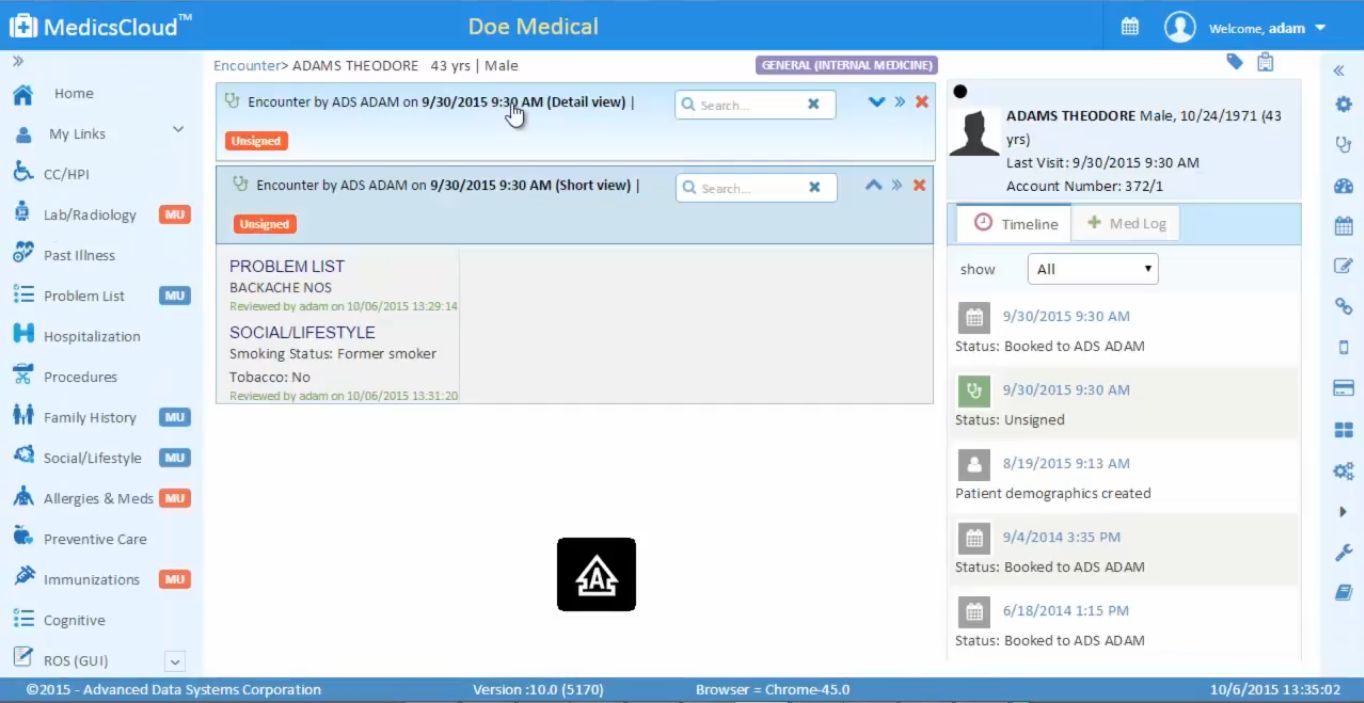Open the Welcome adam user dropdown
1364x703 pixels.
coord(1267,28)
